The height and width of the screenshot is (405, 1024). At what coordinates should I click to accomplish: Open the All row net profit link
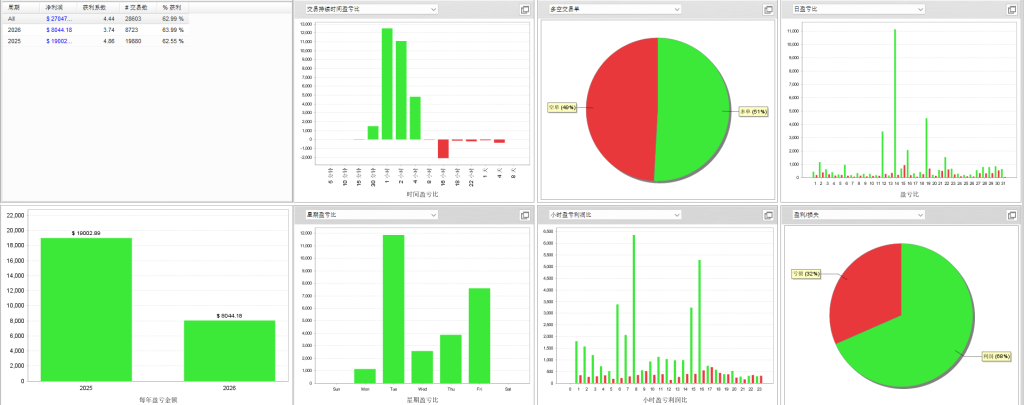(61, 18)
